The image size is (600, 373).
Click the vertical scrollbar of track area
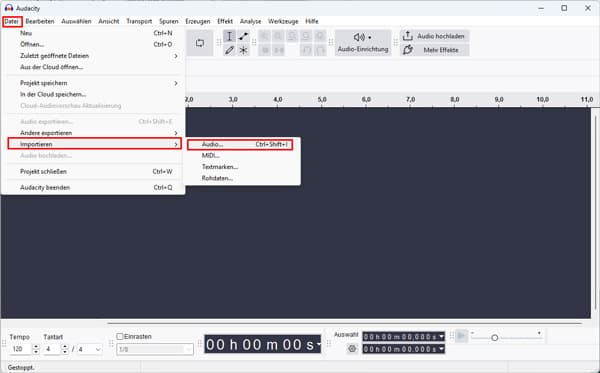[x=595, y=213]
